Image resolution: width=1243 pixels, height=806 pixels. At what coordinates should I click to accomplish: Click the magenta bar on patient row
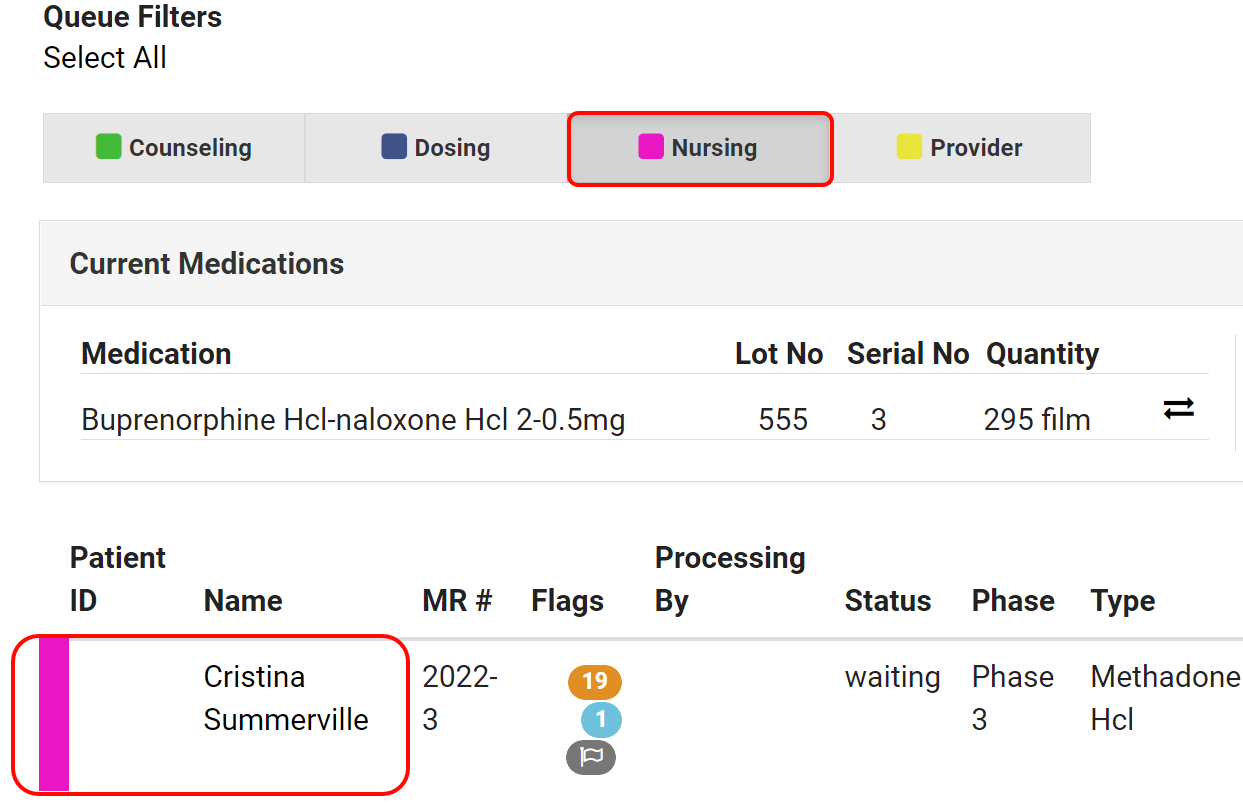coord(54,714)
